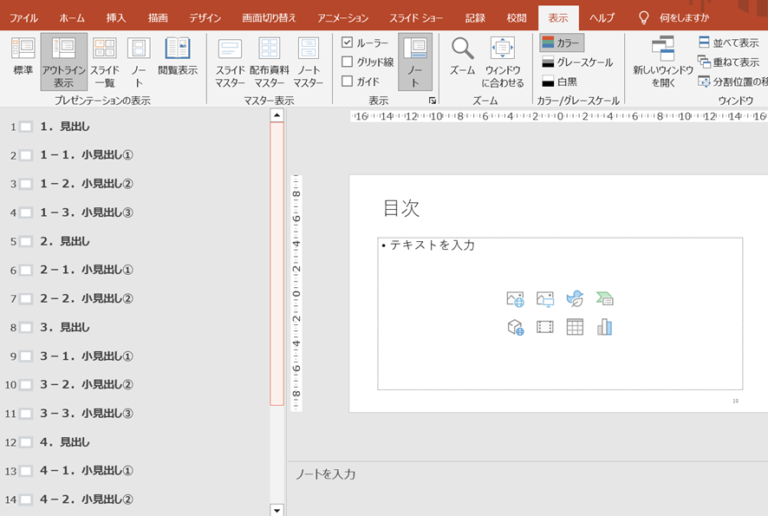Open the Zoom (ズーム) dialog
This screenshot has width=768, height=516.
[x=462, y=57]
